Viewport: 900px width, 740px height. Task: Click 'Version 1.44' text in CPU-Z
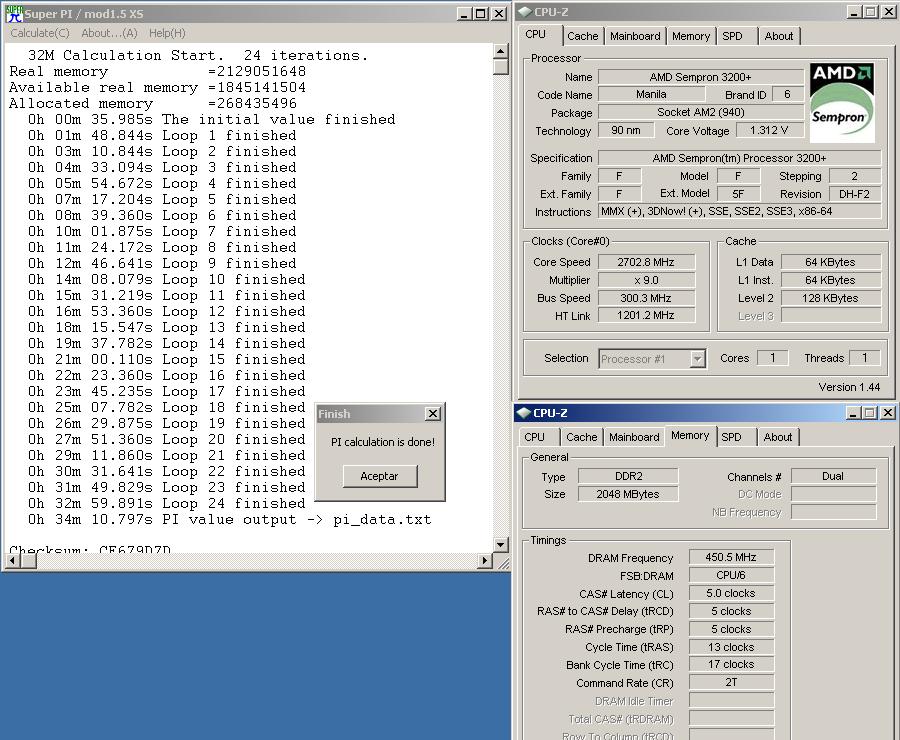pyautogui.click(x=849, y=387)
